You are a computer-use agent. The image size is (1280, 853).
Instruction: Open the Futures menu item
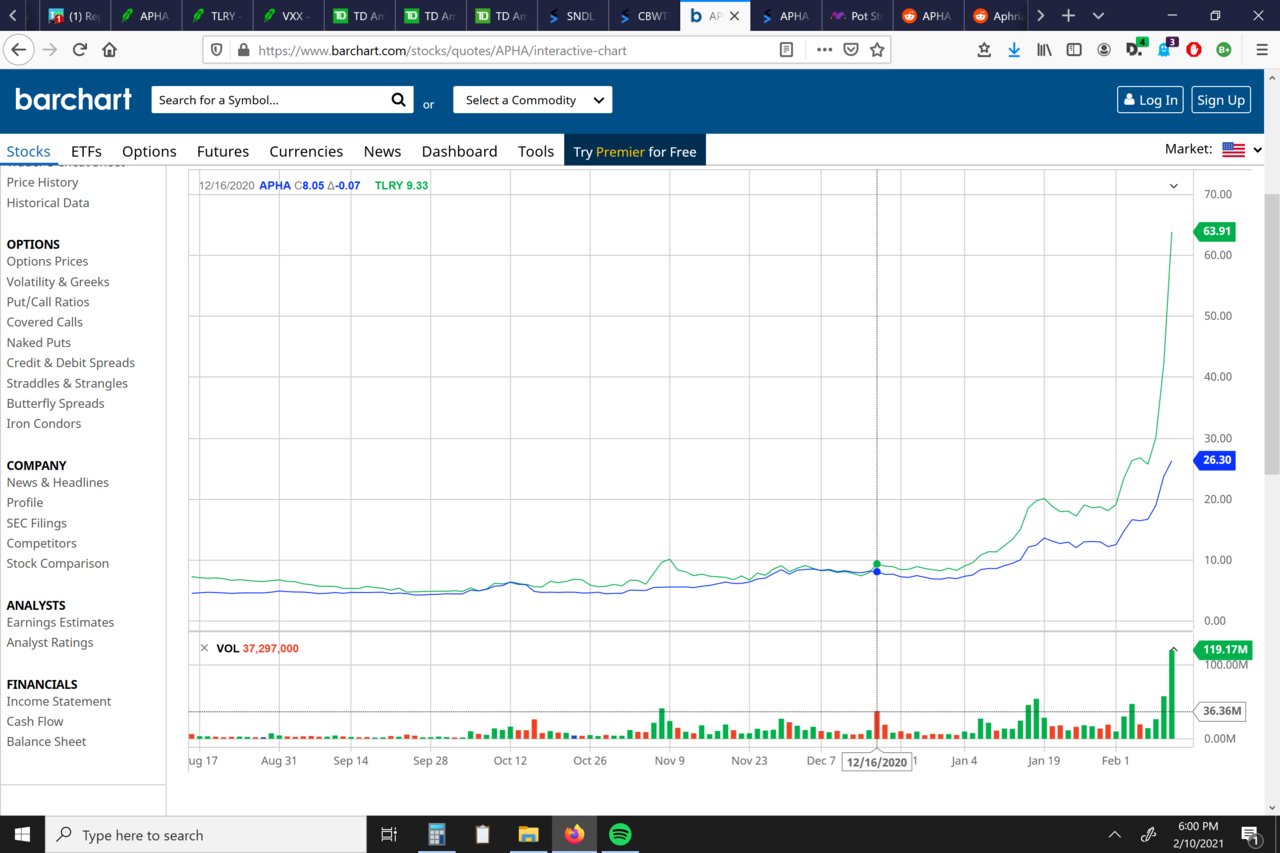point(223,151)
